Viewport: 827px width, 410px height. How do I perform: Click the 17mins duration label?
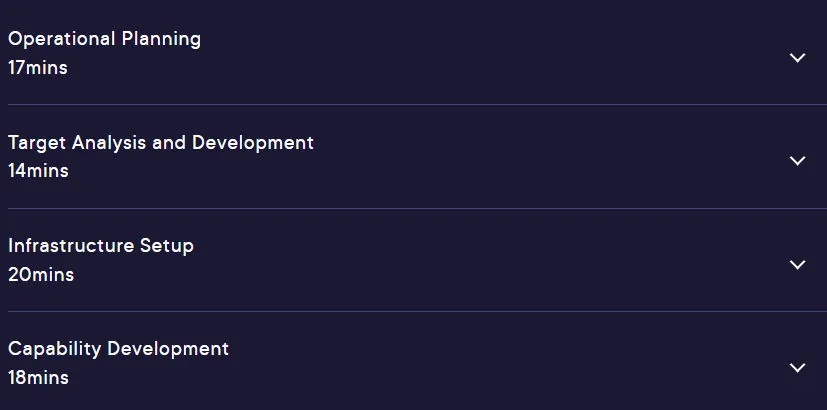point(38,68)
